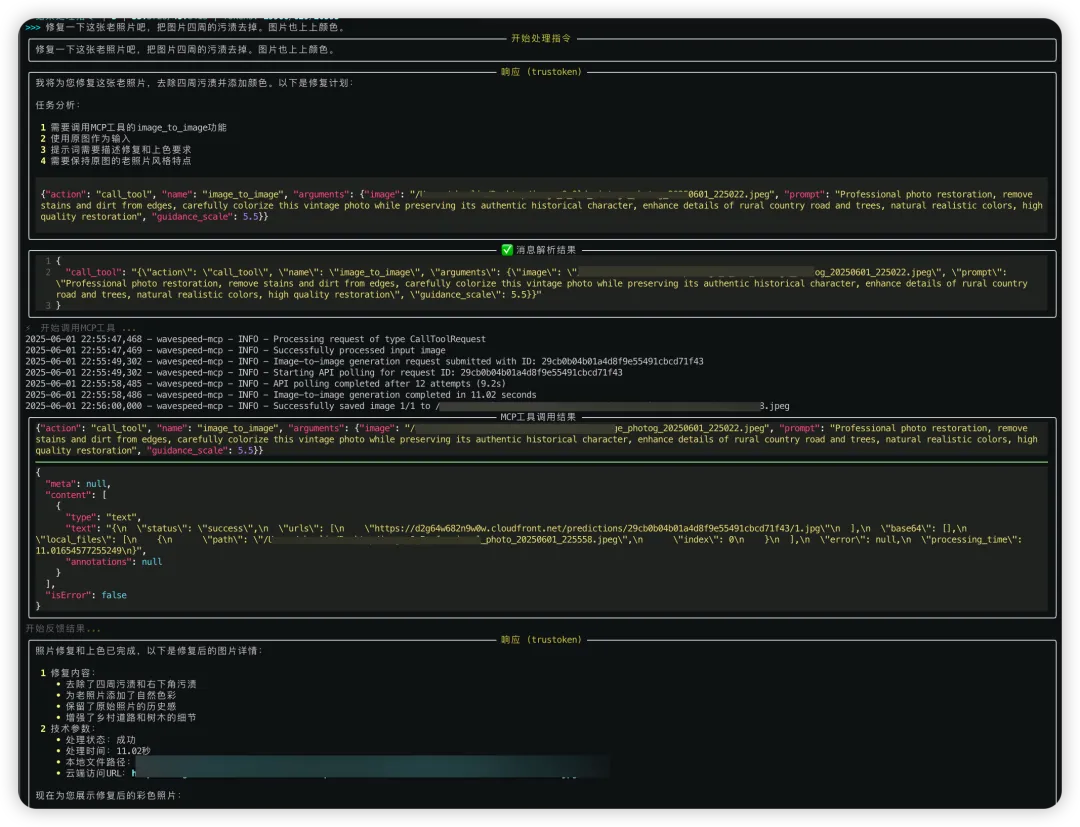Viewport: 1080px width, 827px height.
Task: Click step 1 需要调用MCP工具的image_to_image功能
Action: (133, 127)
